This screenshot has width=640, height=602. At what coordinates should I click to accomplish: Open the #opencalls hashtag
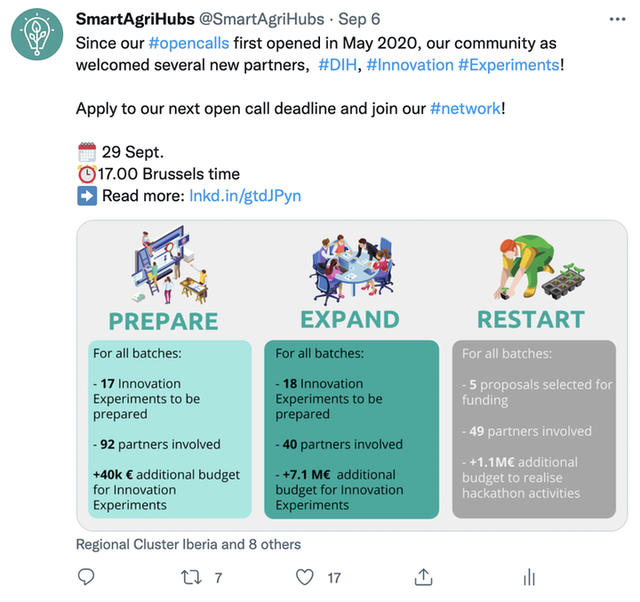pos(189,43)
